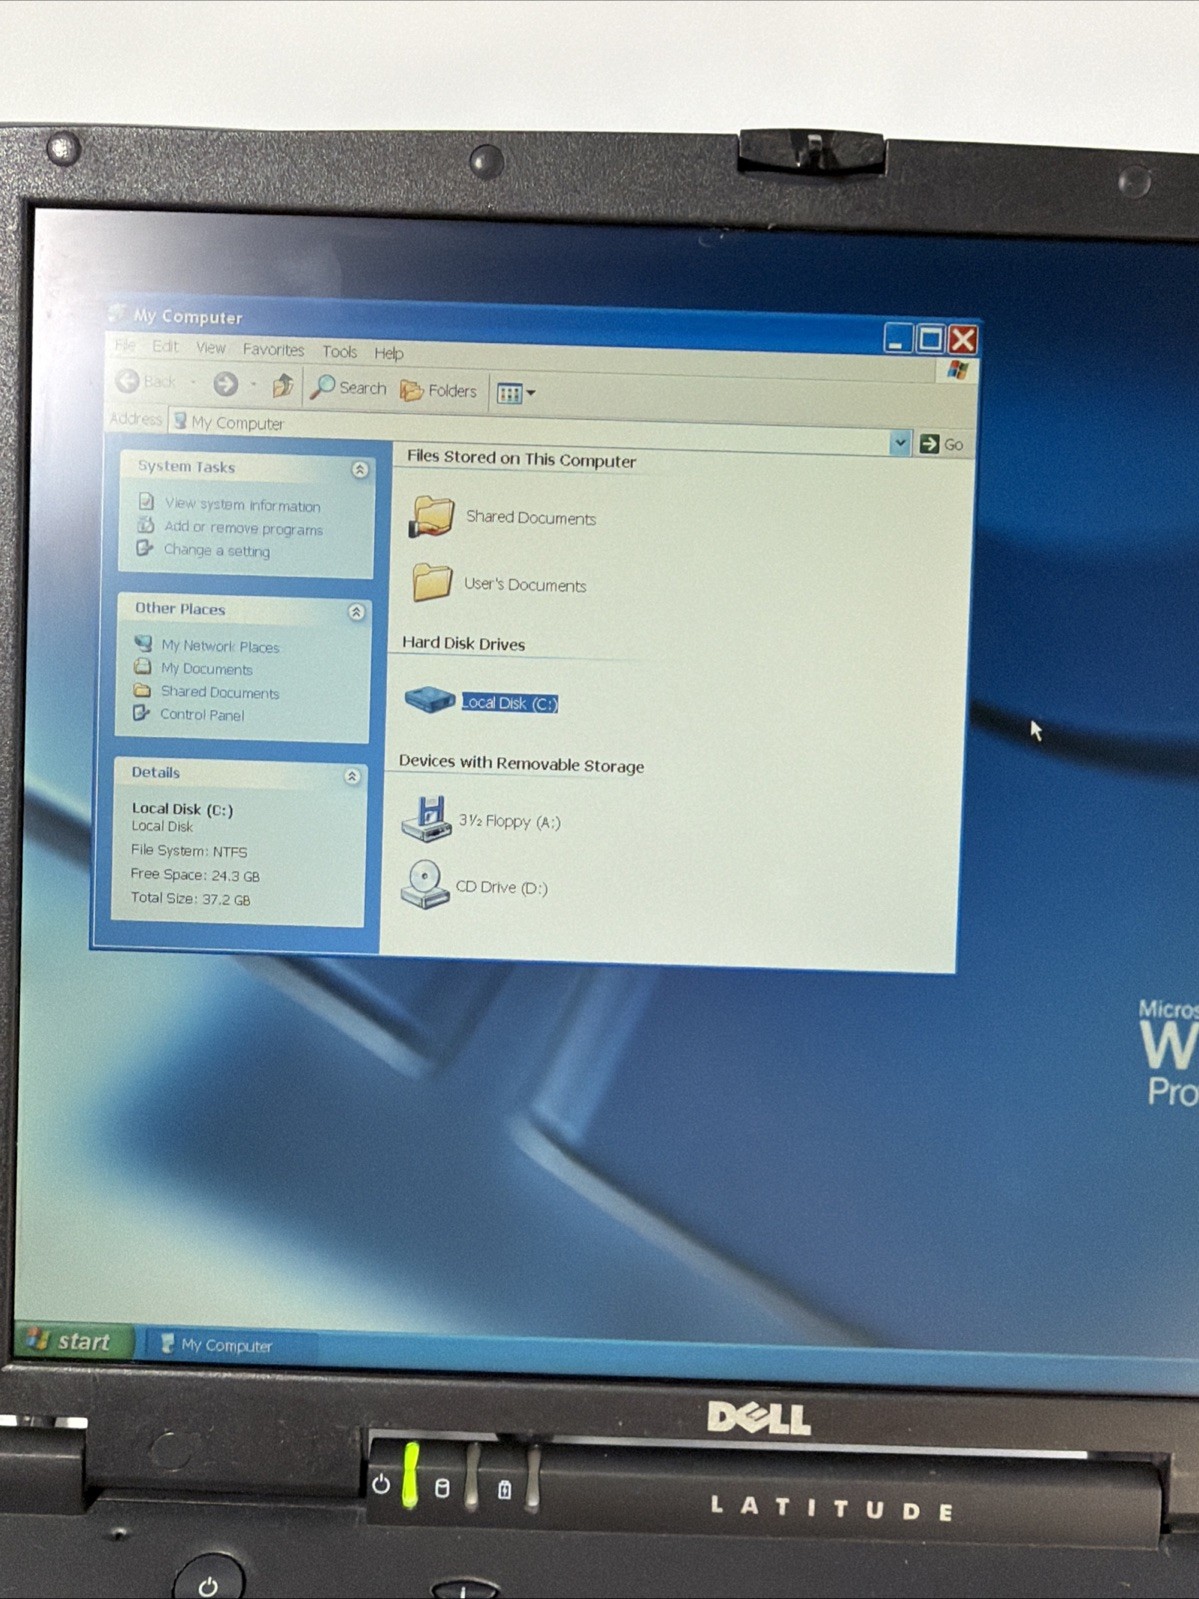The image size is (1199, 1599).
Task: Click My Computer taskbar button
Action: pyautogui.click(x=230, y=1345)
